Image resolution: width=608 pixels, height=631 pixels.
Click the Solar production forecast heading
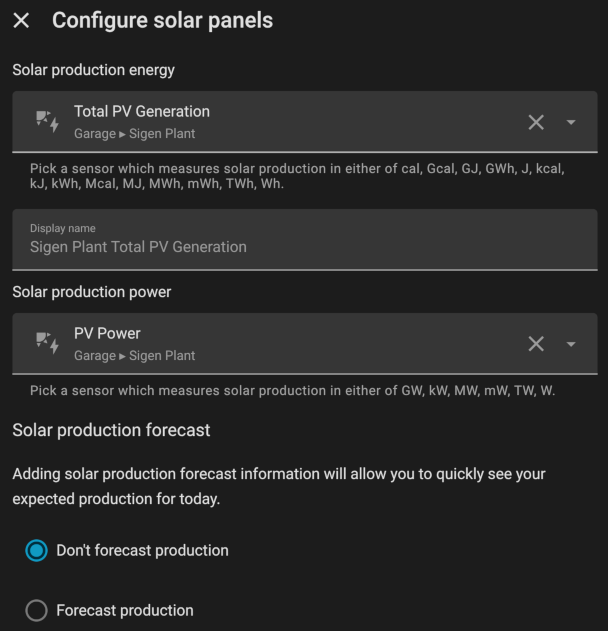click(111, 430)
